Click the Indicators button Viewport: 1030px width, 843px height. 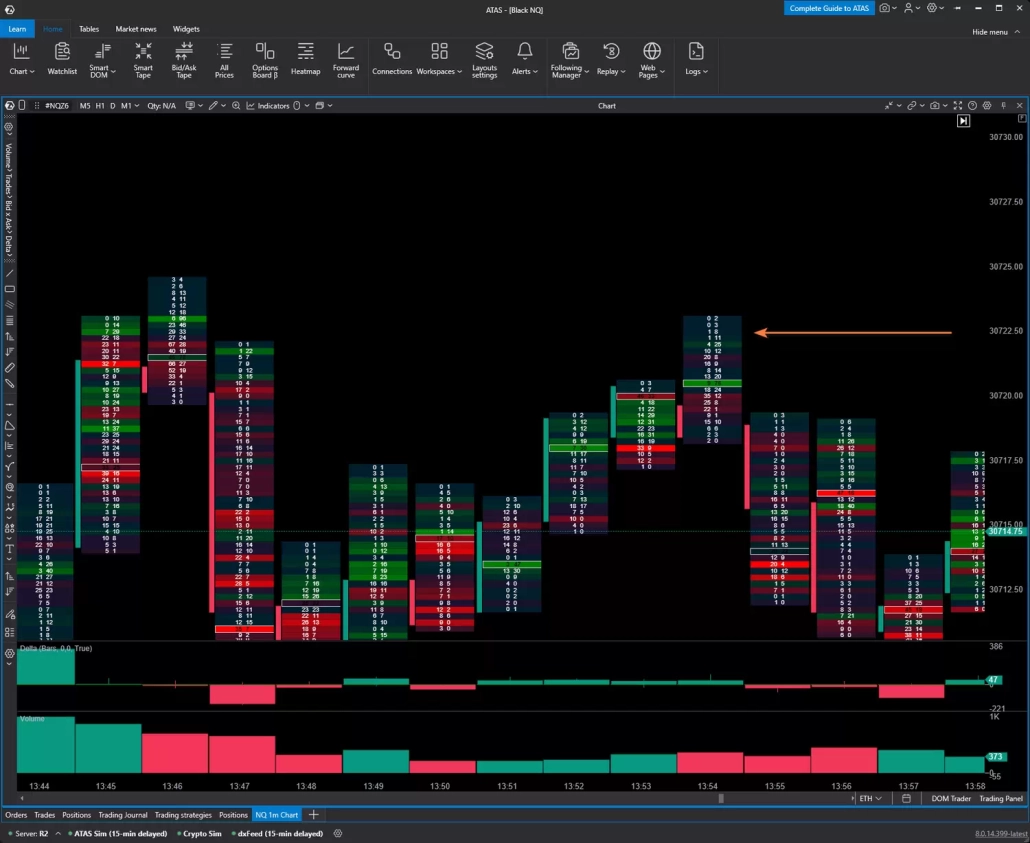tap(268, 106)
